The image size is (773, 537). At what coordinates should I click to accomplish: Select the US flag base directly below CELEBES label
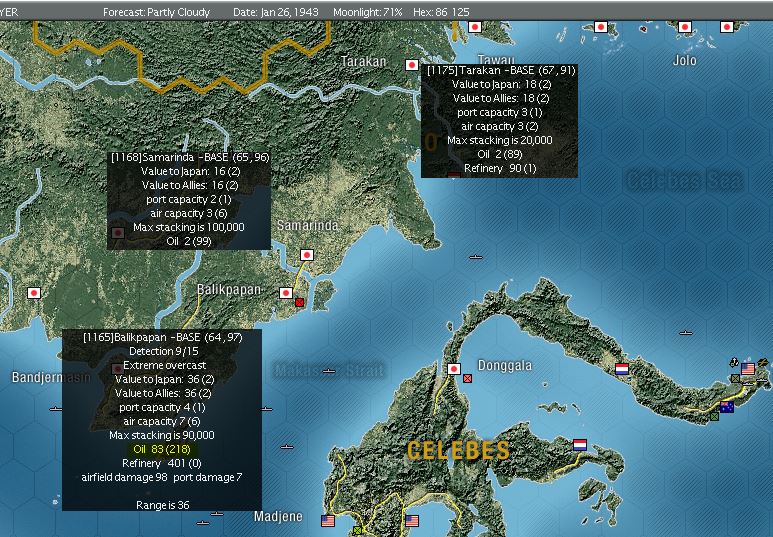412,521
